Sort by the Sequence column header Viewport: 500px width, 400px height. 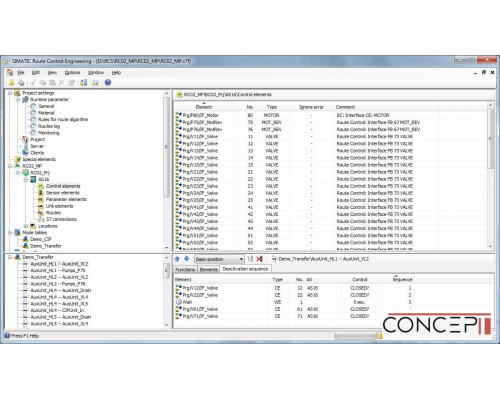point(402,279)
